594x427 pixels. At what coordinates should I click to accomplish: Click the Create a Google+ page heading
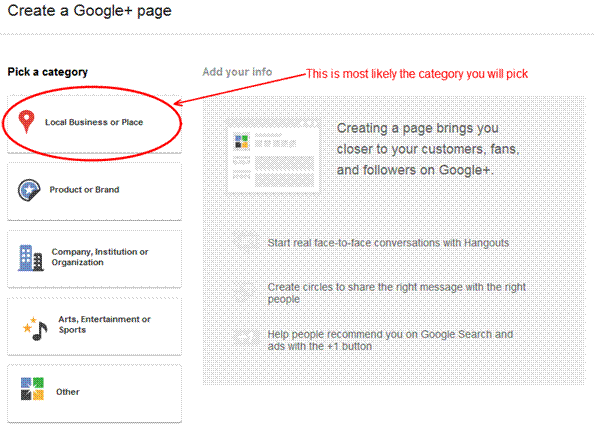point(89,11)
